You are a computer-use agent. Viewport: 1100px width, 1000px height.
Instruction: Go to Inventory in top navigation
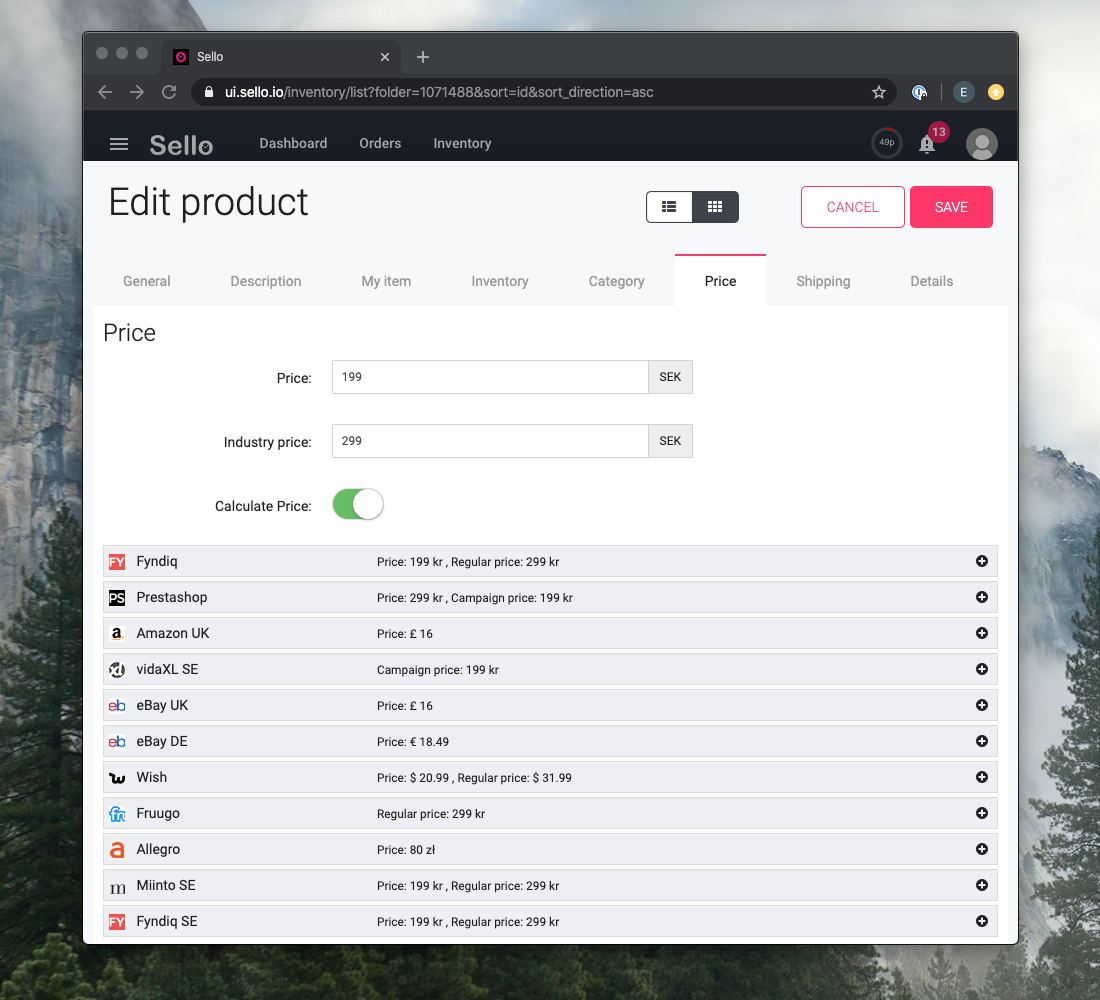point(462,144)
